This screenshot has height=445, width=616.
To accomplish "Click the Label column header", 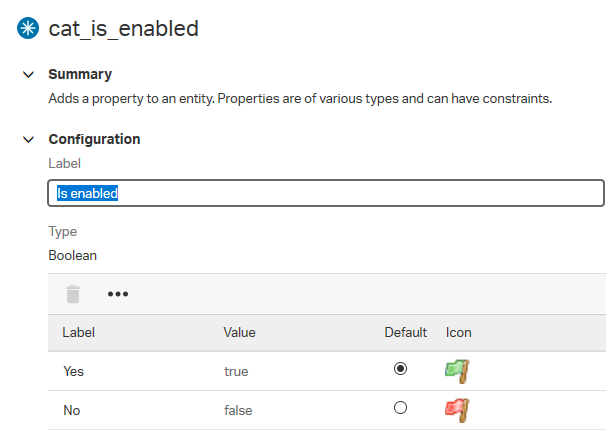I will coord(79,332).
